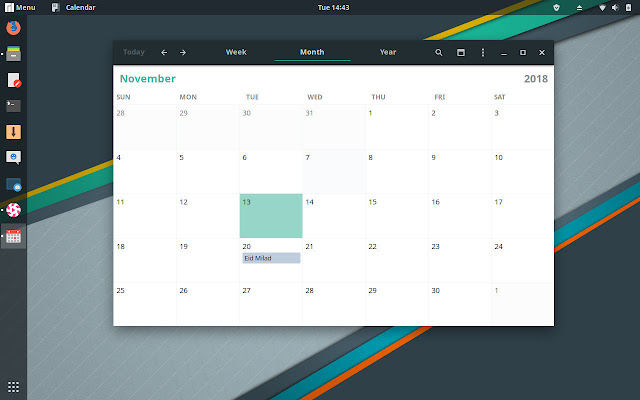Show the applications grid in dock
The width and height of the screenshot is (640, 400).
pyautogui.click(x=13, y=387)
